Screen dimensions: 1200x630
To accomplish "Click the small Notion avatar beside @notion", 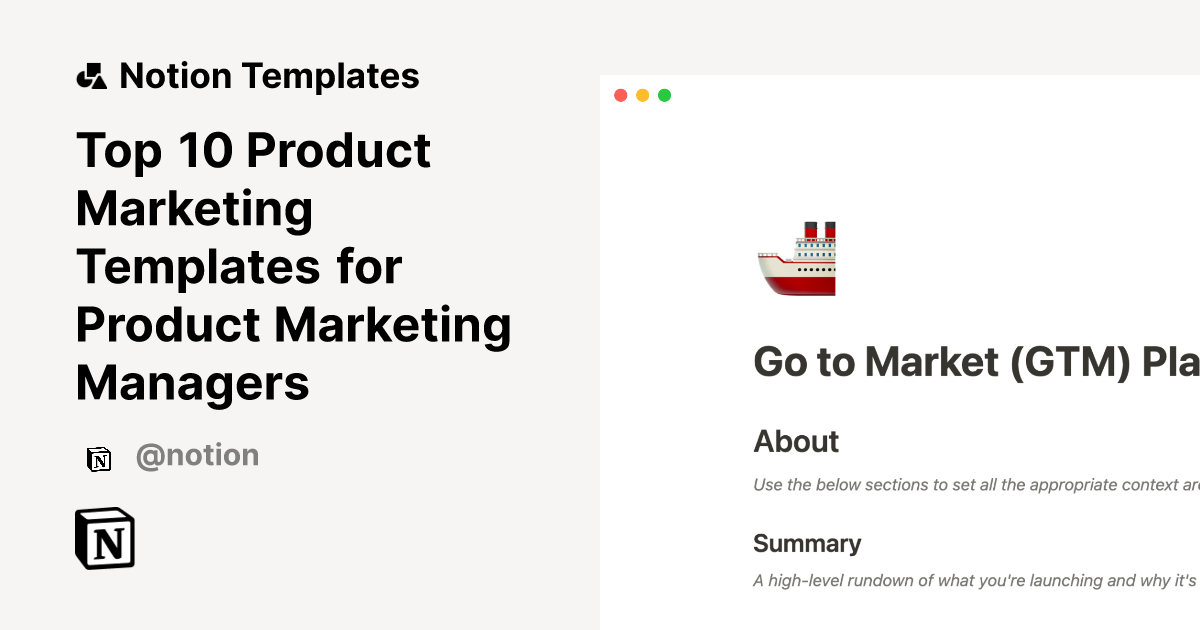I will (x=99, y=459).
